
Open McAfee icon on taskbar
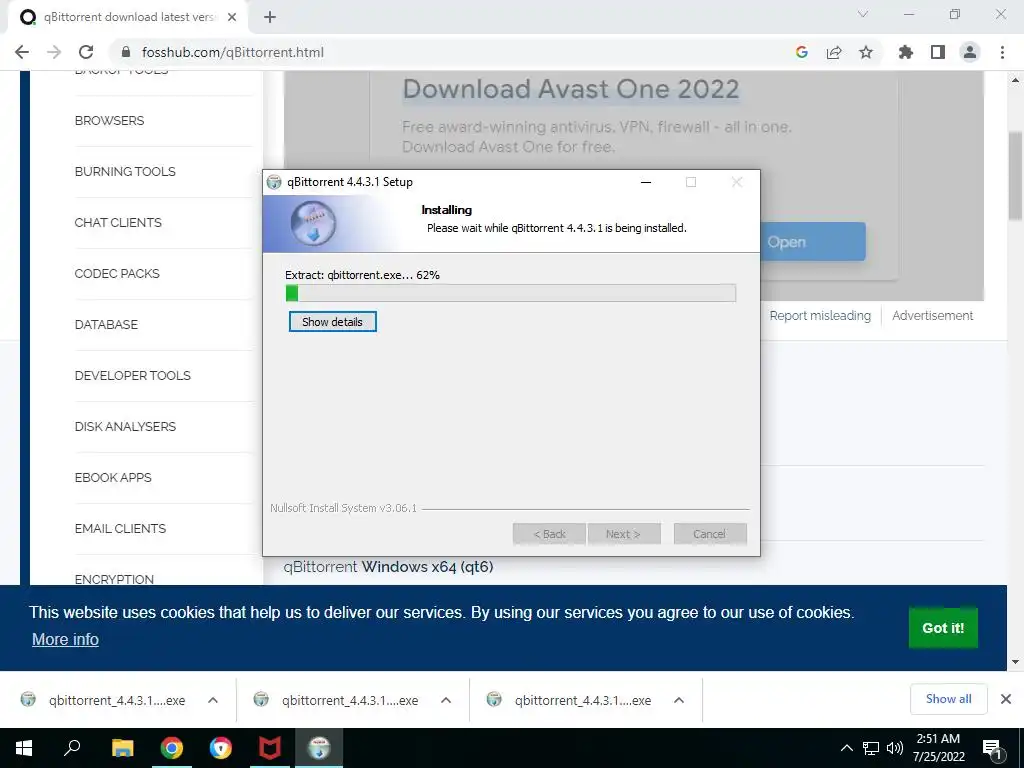270,748
